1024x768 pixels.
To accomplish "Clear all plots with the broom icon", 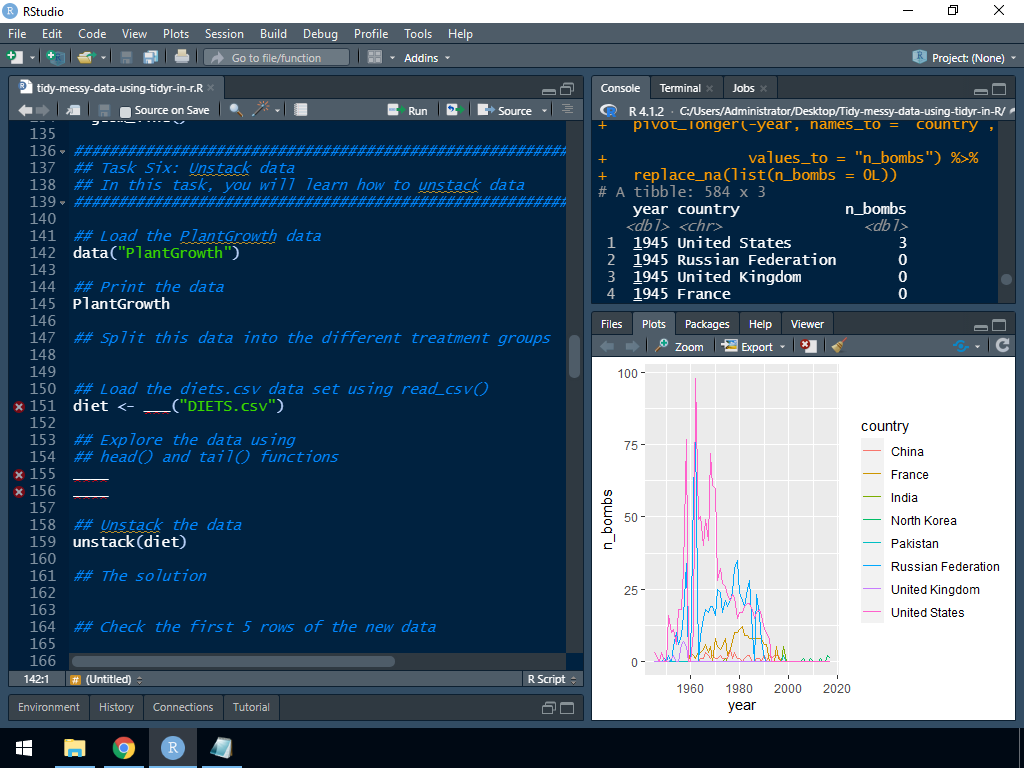I will [838, 346].
